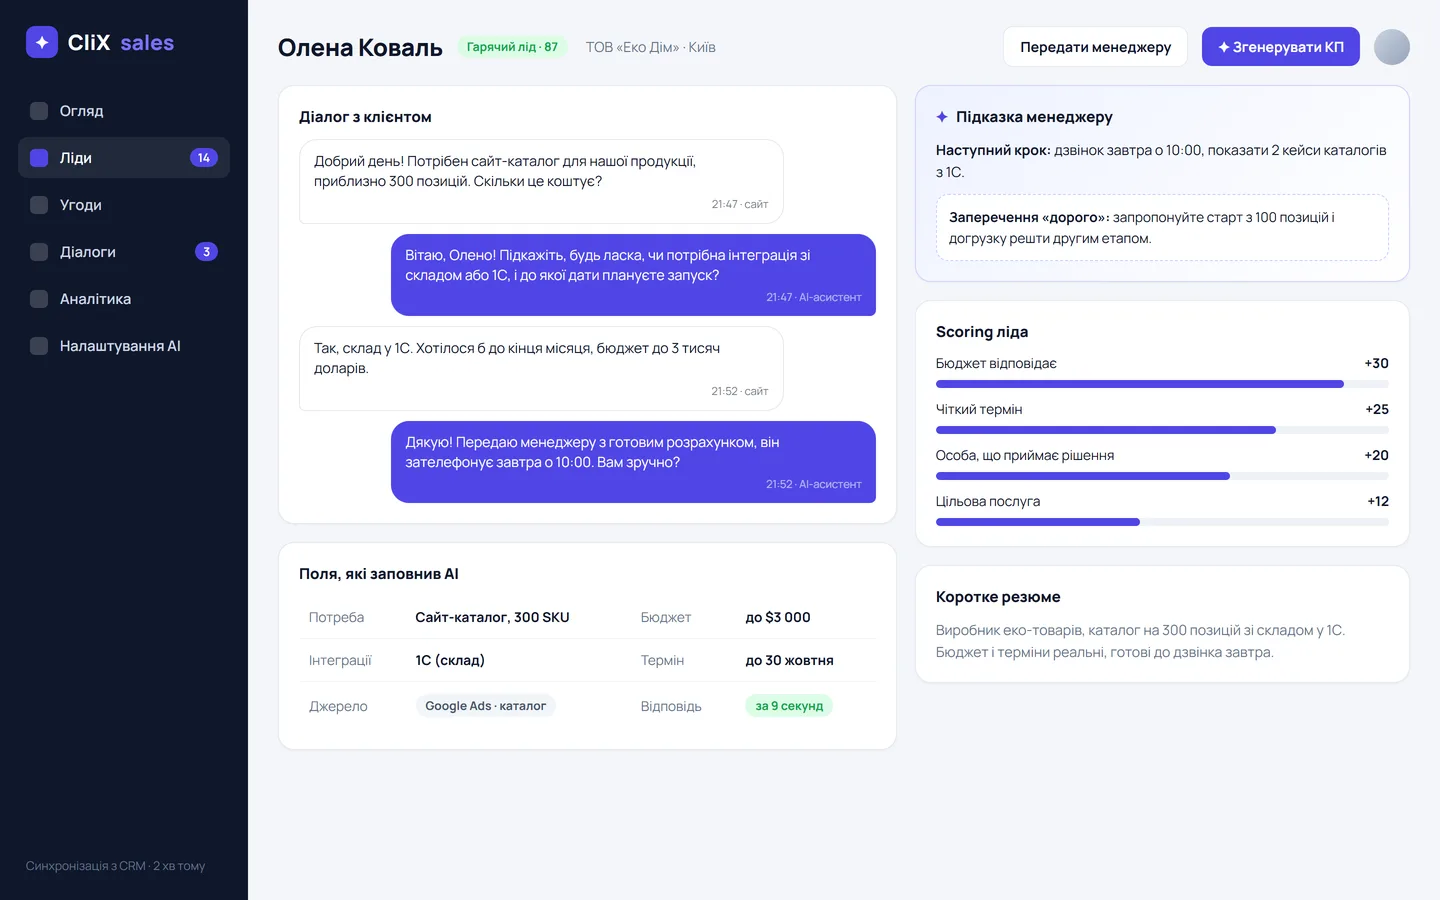Click the integration value 1С (склад)
The width and height of the screenshot is (1440, 900).
tap(450, 660)
